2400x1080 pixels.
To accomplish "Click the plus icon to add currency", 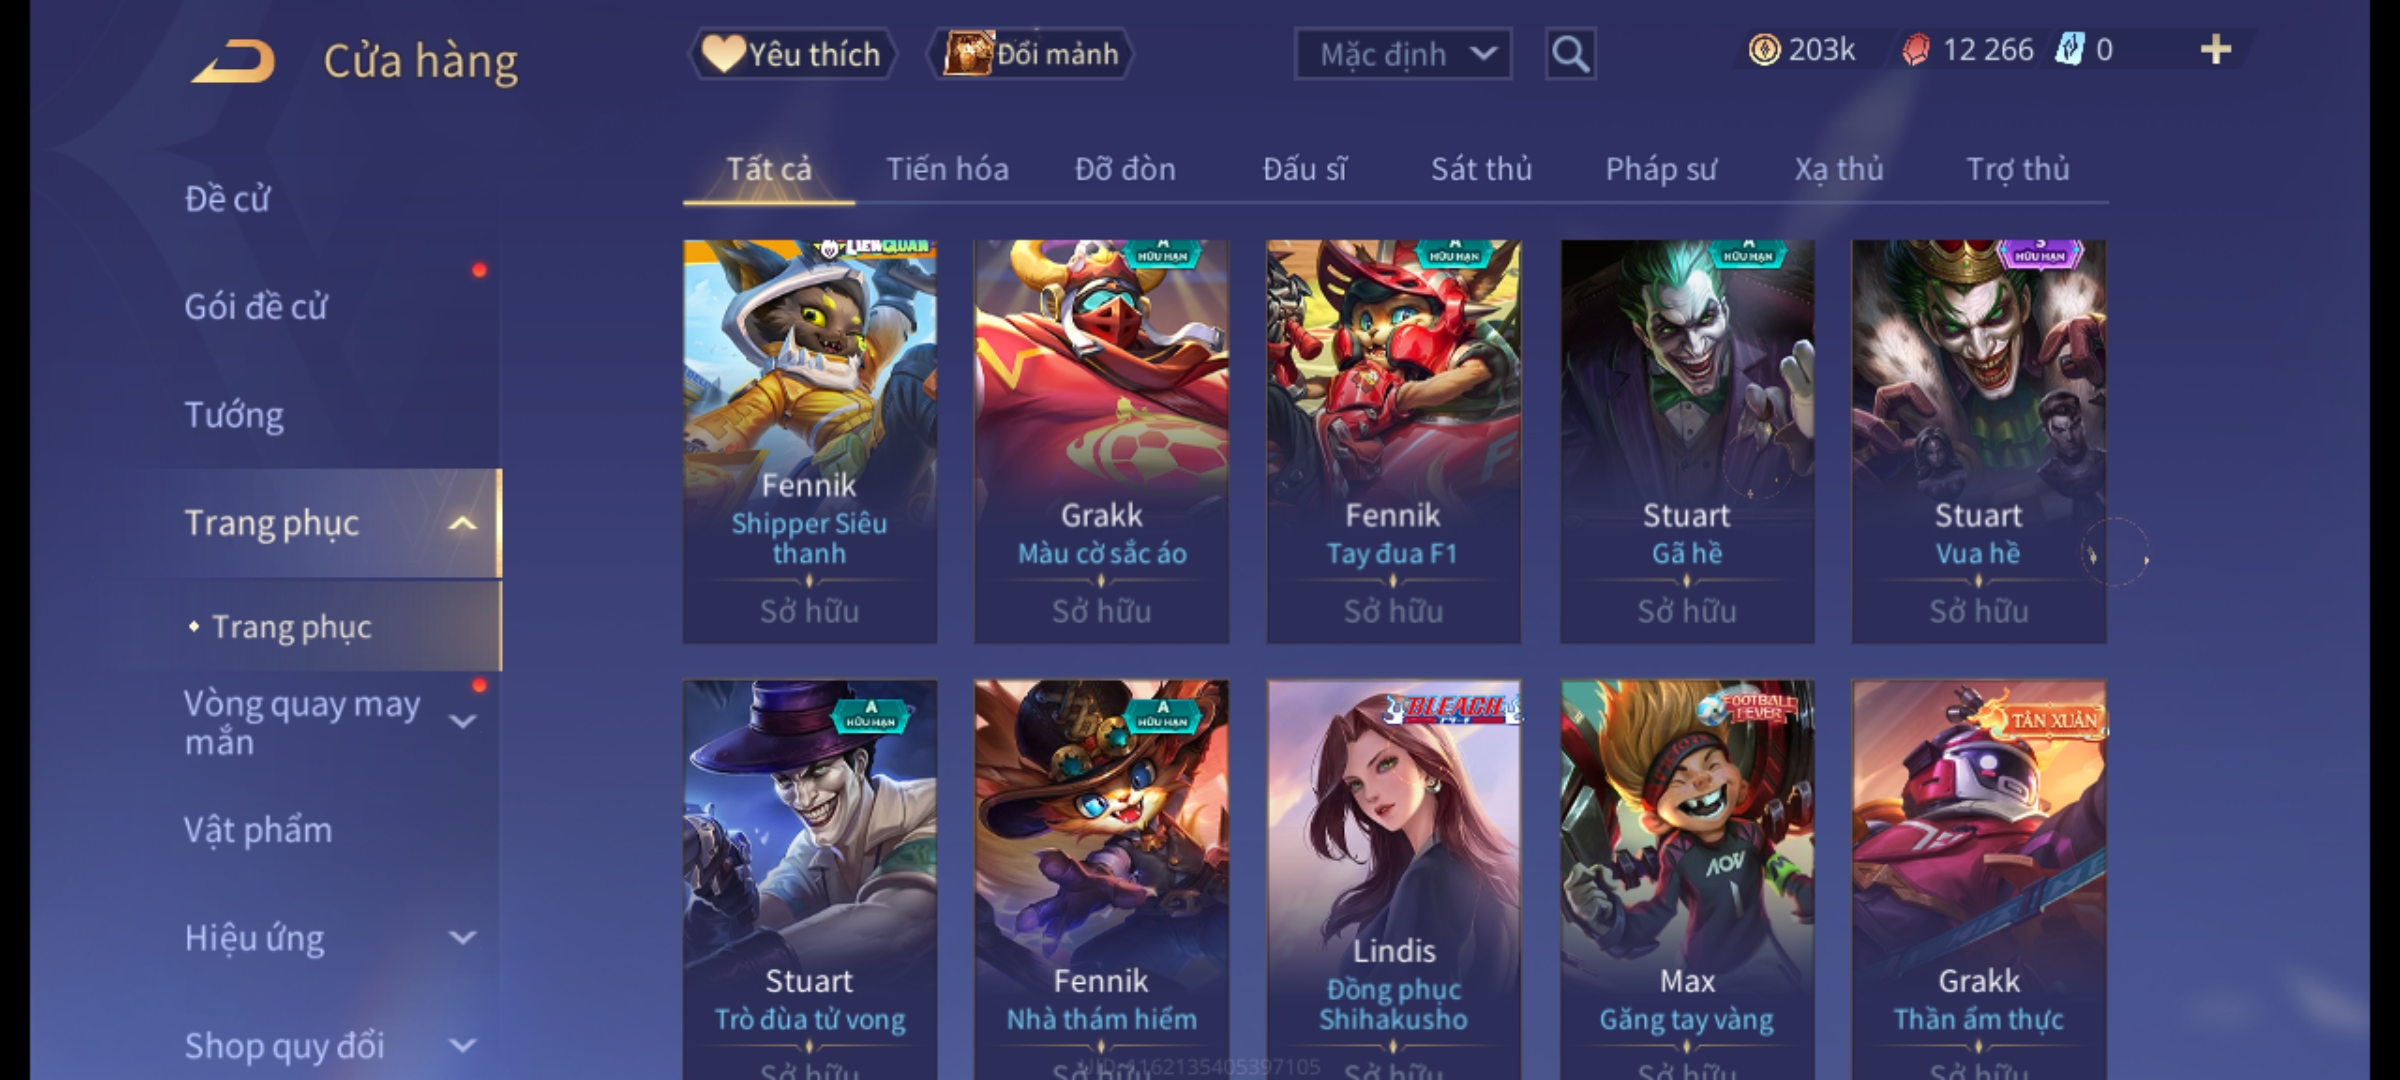I will pos(2216,50).
